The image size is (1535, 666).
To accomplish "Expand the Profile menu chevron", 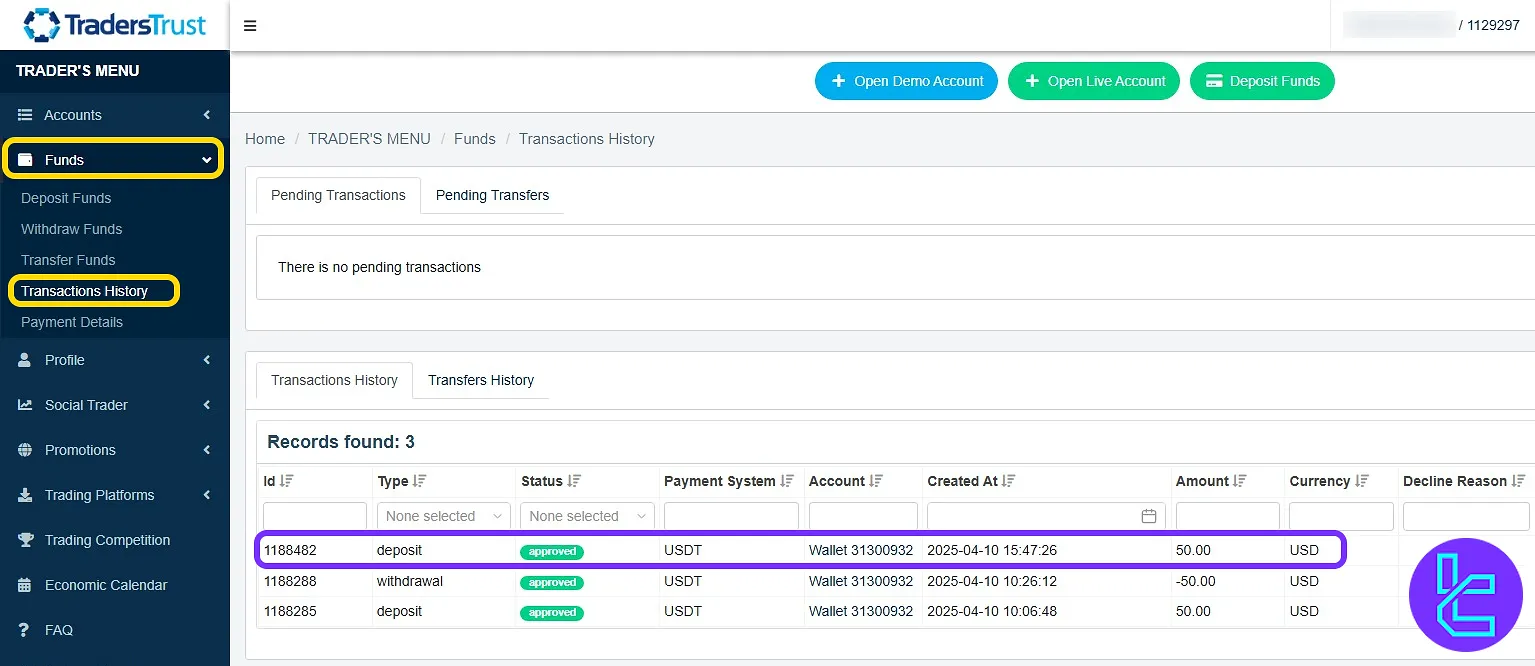I will [x=207, y=360].
